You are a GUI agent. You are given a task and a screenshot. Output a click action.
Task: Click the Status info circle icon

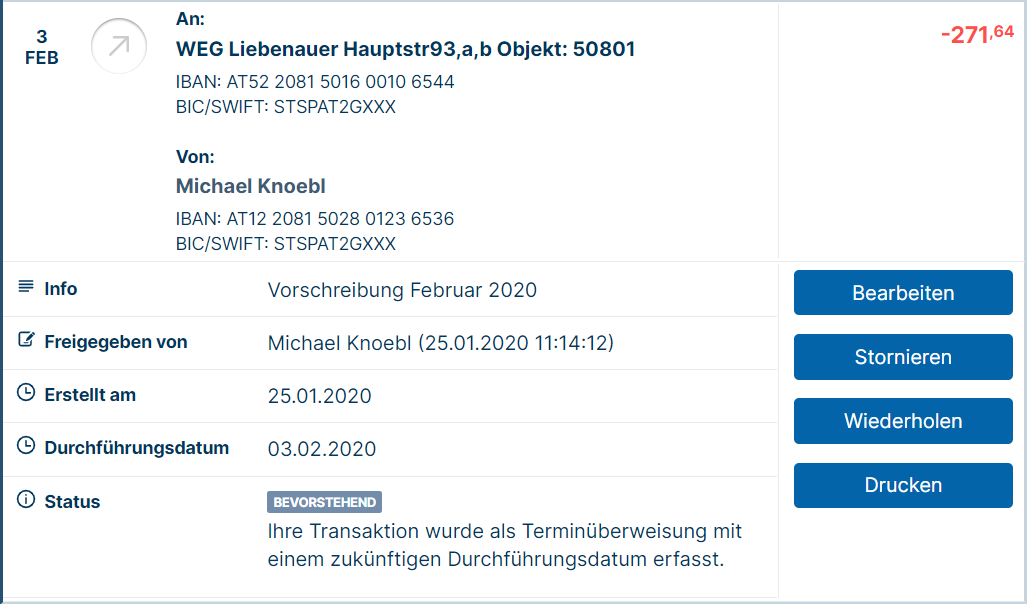(x=26, y=499)
